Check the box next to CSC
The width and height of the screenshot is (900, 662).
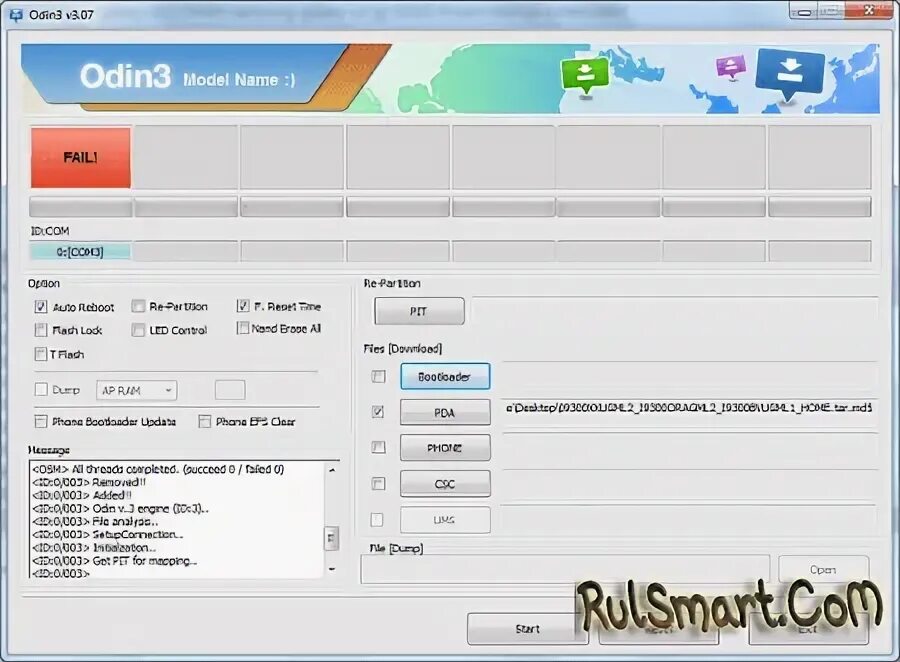pyautogui.click(x=378, y=483)
